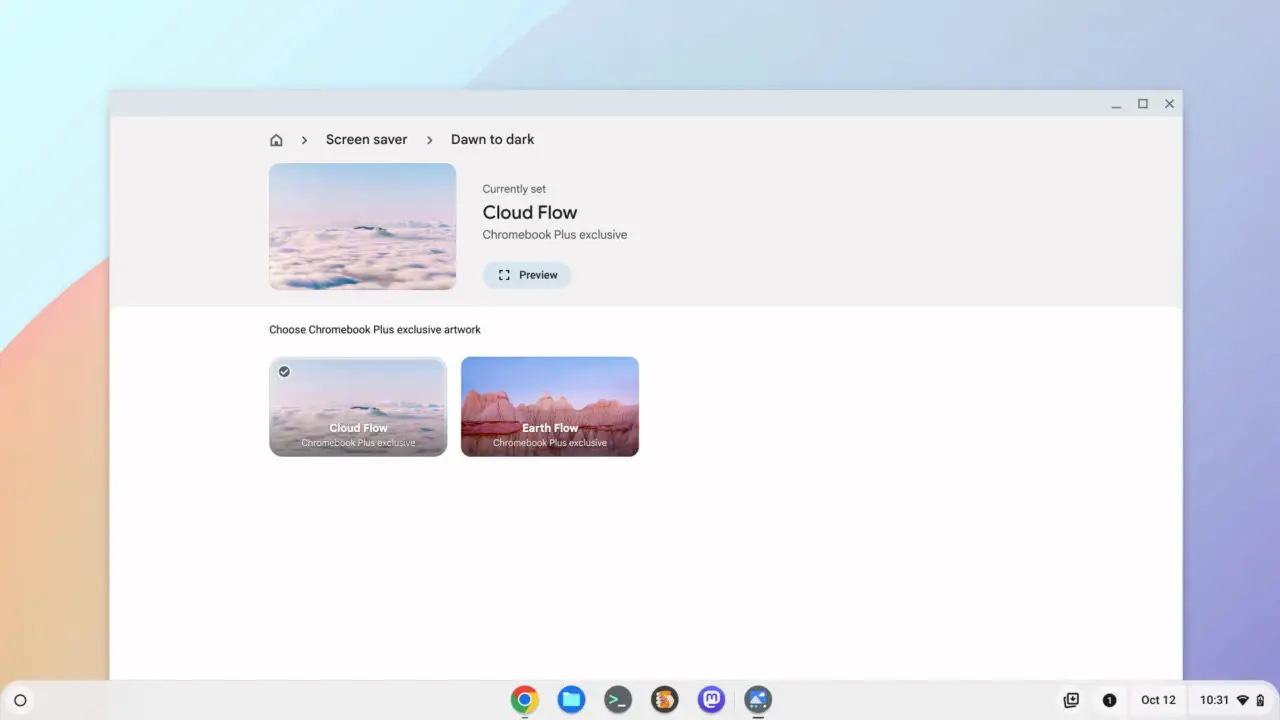Screen dimensions: 1280x720
Task: Click the Wi-Fi status icon
Action: click(1243, 700)
